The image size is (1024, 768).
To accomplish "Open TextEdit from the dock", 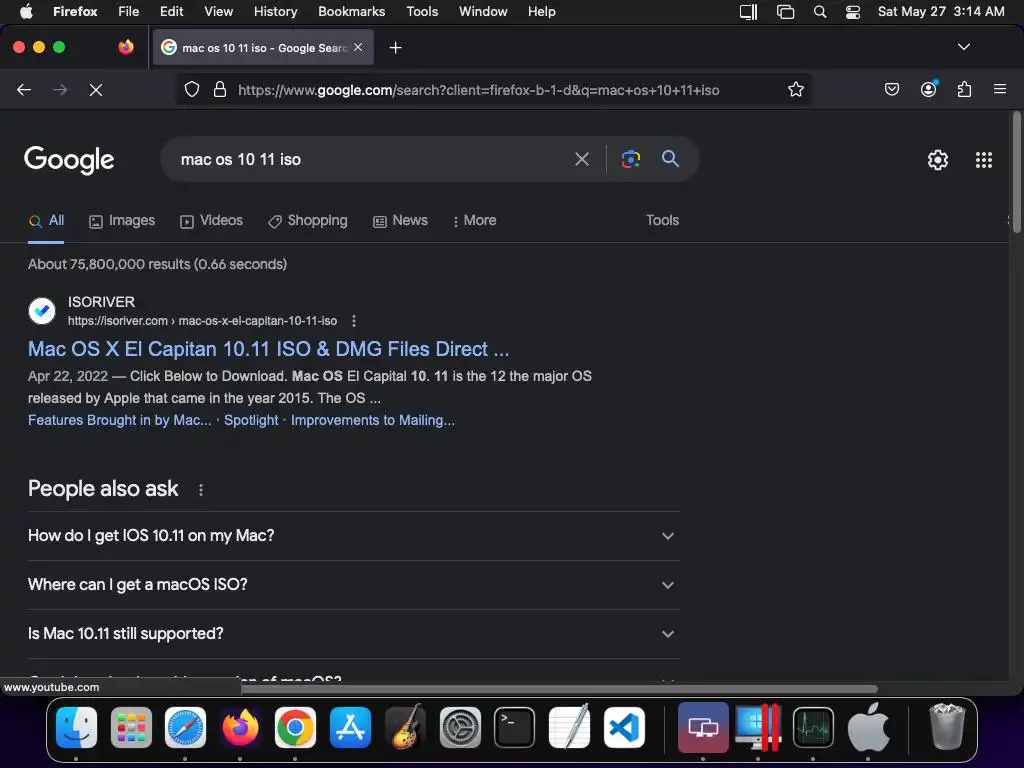I will [569, 728].
